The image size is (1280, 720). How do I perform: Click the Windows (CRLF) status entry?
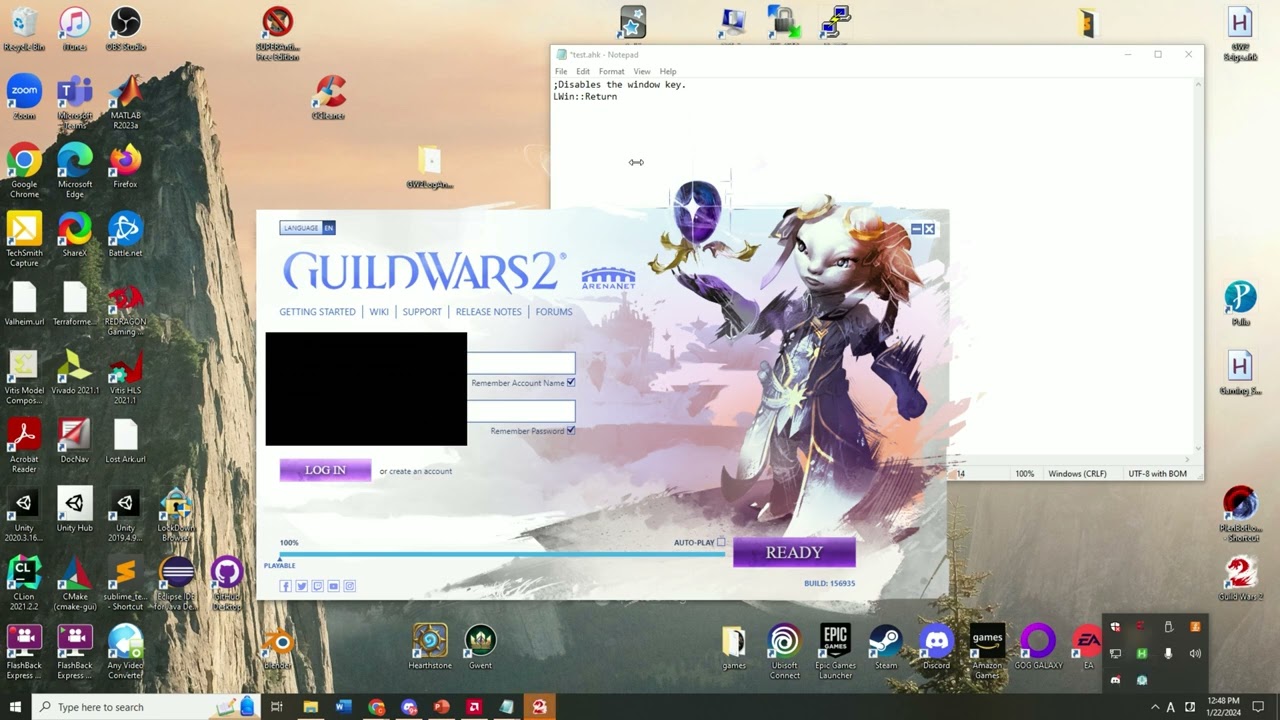tap(1077, 474)
